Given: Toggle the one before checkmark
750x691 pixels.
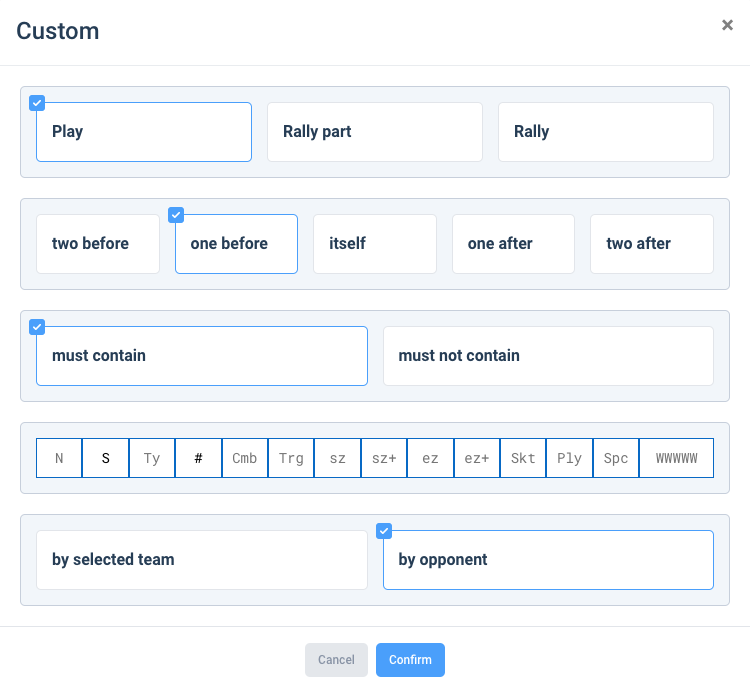Looking at the screenshot, I should (x=176, y=215).
